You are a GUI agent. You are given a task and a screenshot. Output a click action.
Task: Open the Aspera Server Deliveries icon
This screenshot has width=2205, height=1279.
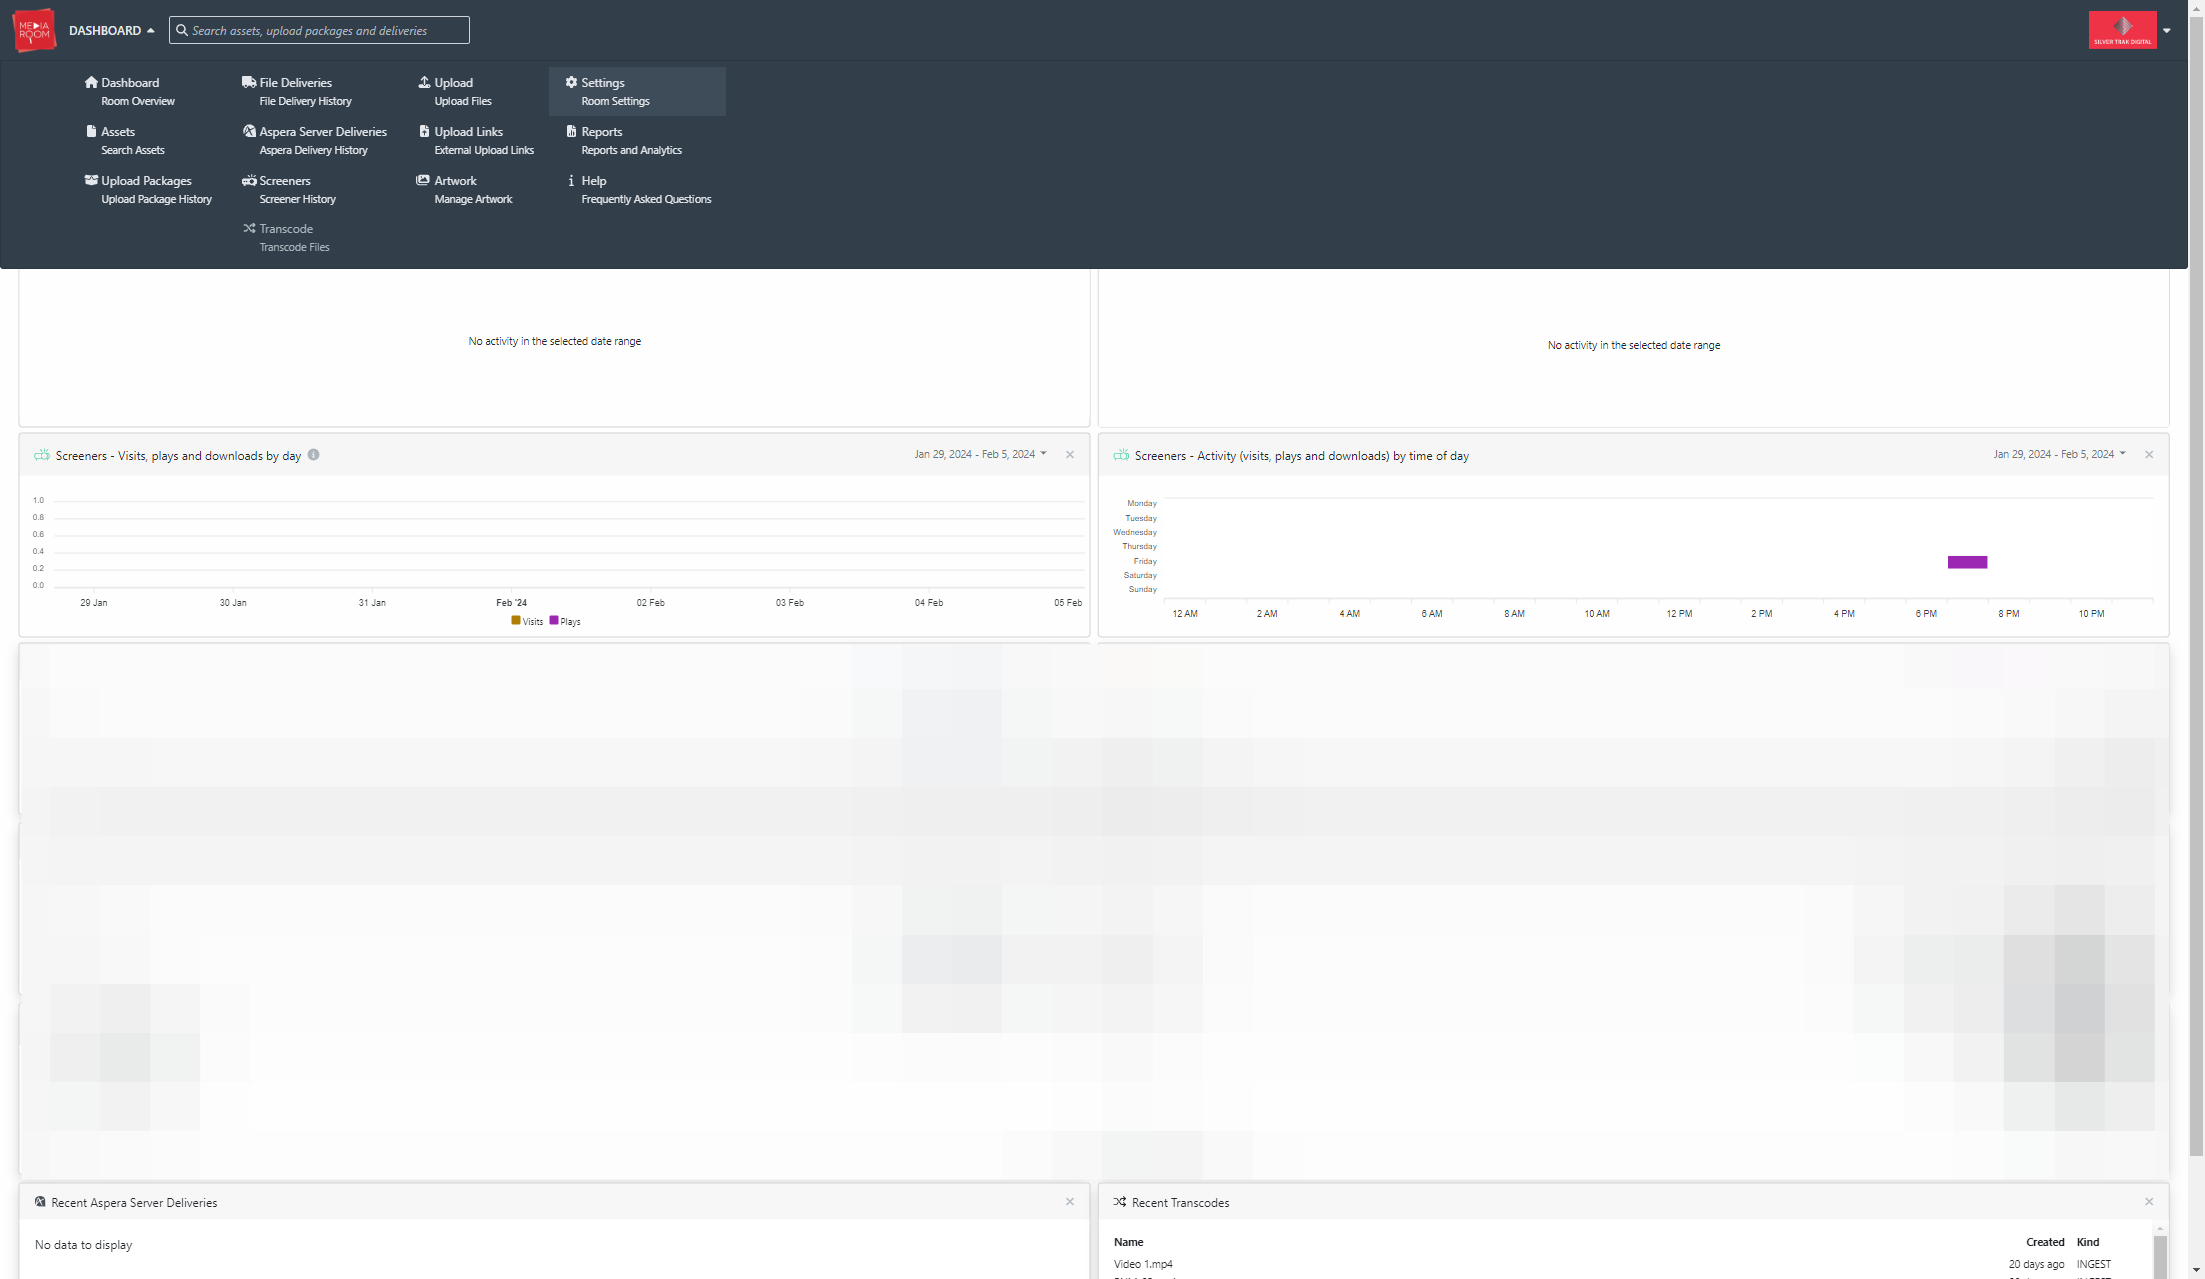249,131
